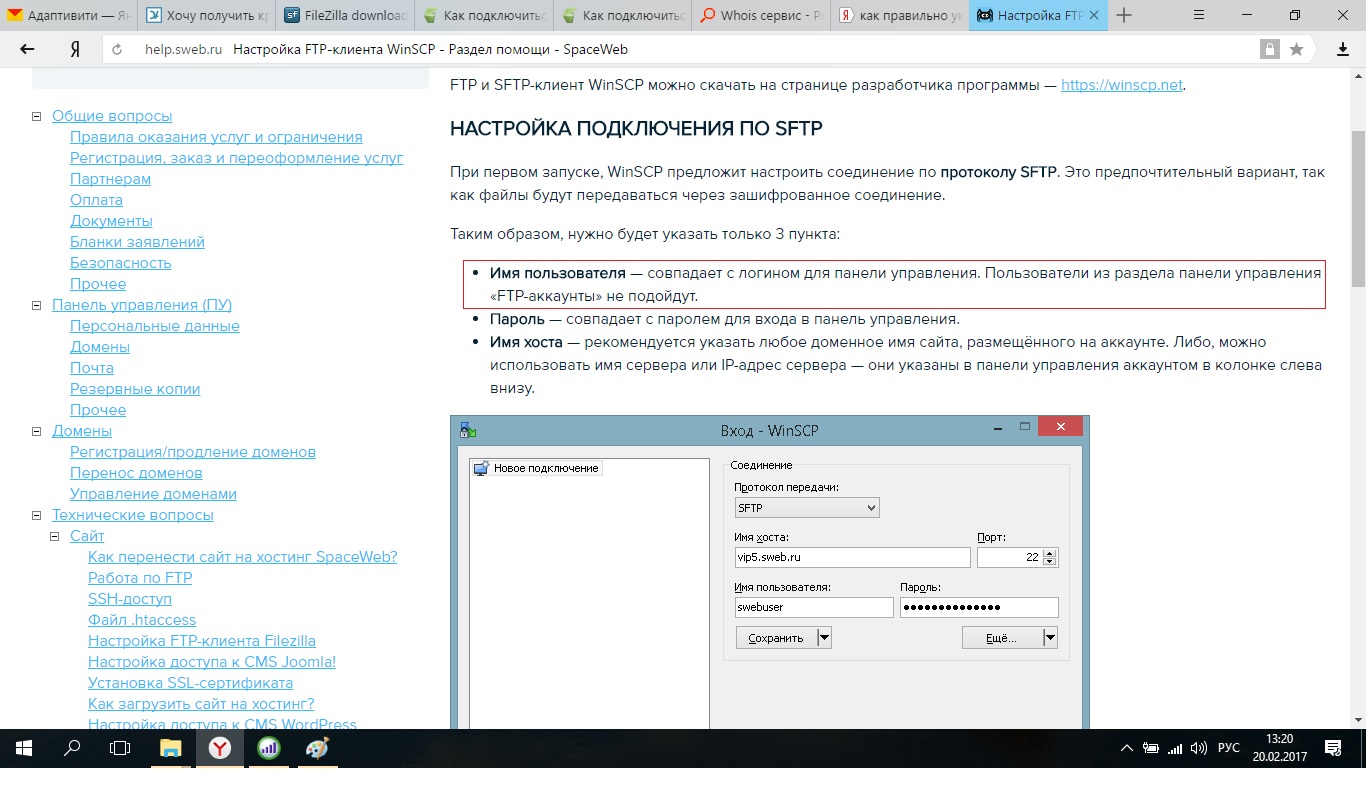Screen dimensions: 1366x800
Task: Open the "Партнерам" link
Action: tap(110, 179)
